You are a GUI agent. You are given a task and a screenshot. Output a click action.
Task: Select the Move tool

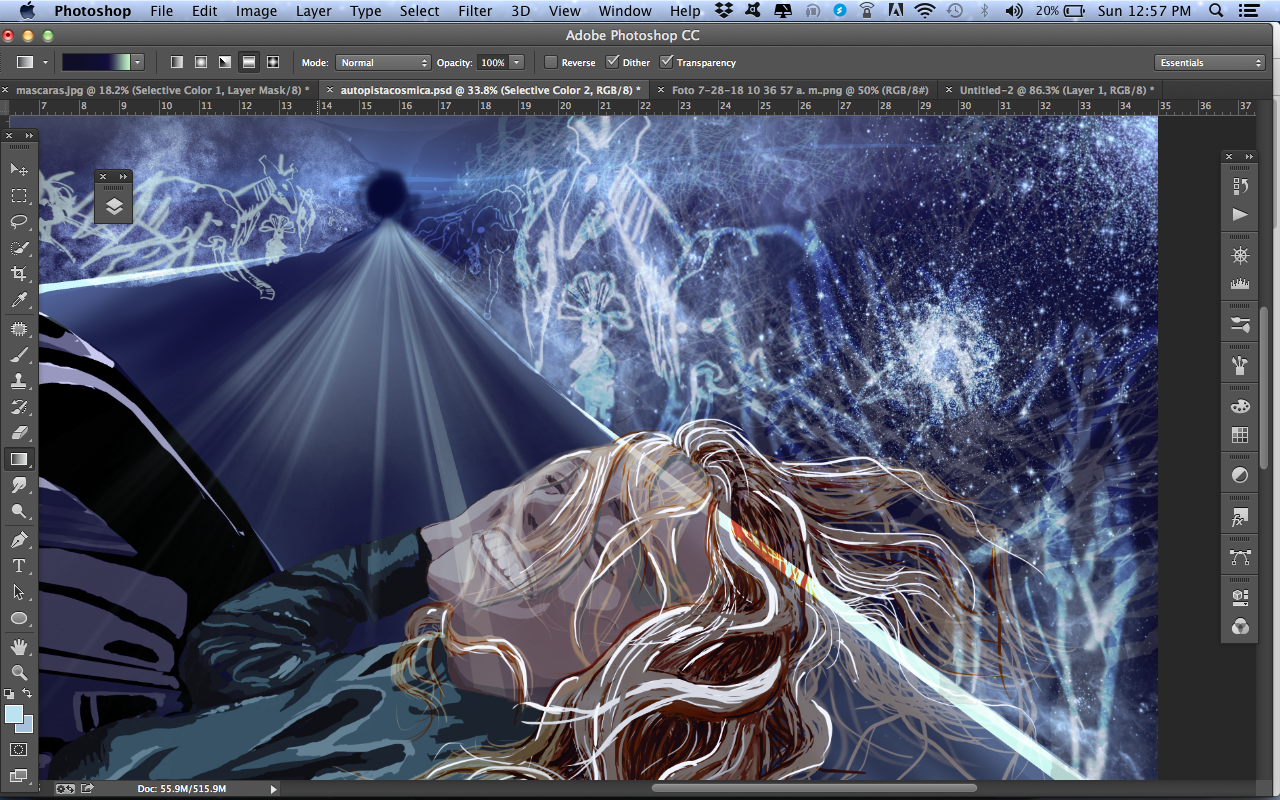pyautogui.click(x=19, y=168)
